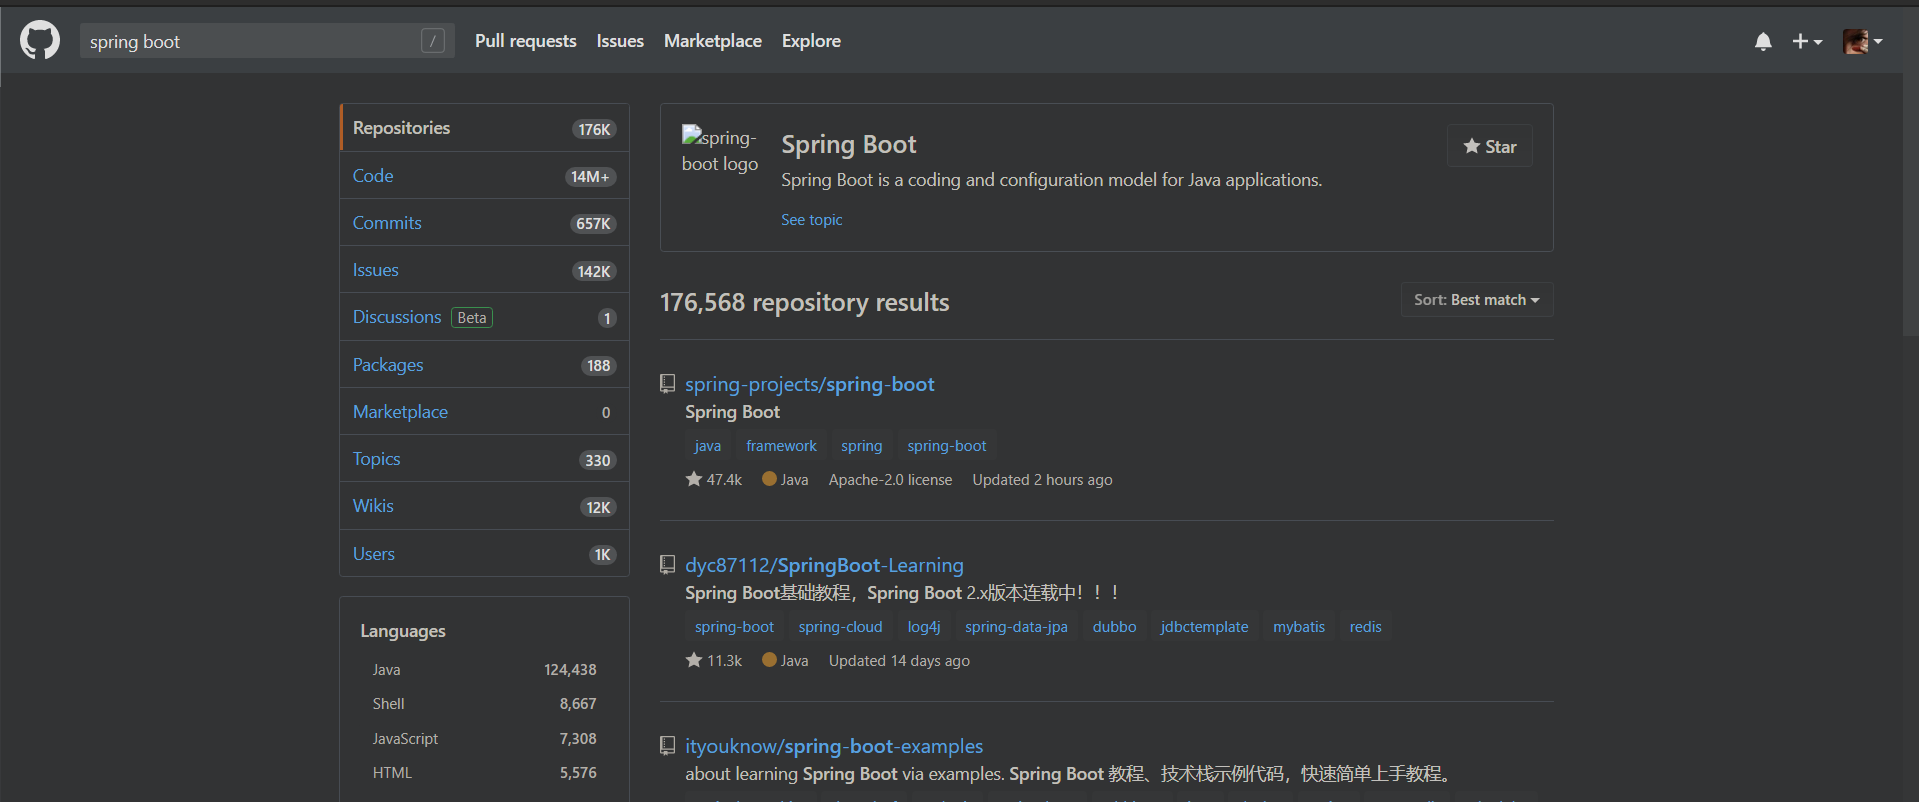
Task: Focus the search box containing spring boot
Action: (267, 41)
